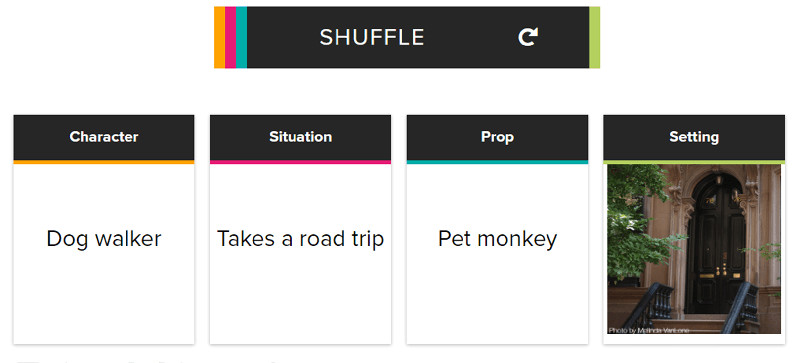Click the Dog walker card text
Image resolution: width=800 pixels, height=363 pixels.
tap(104, 239)
